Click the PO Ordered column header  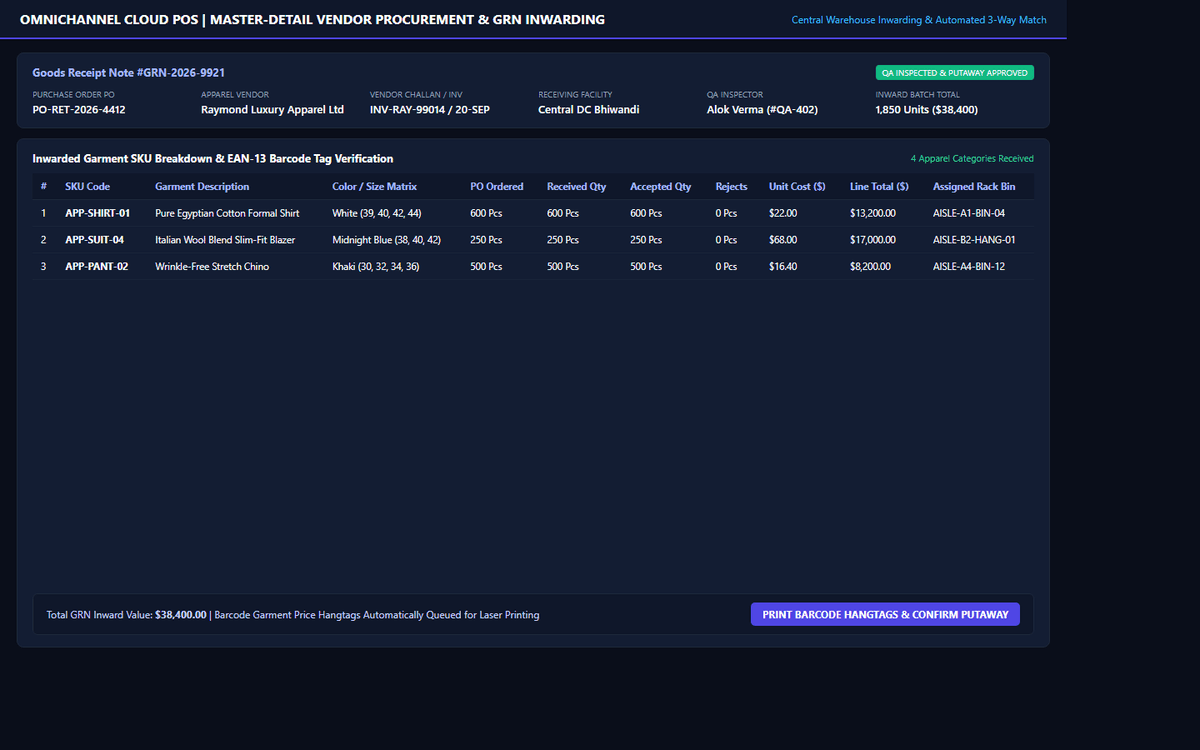497,187
